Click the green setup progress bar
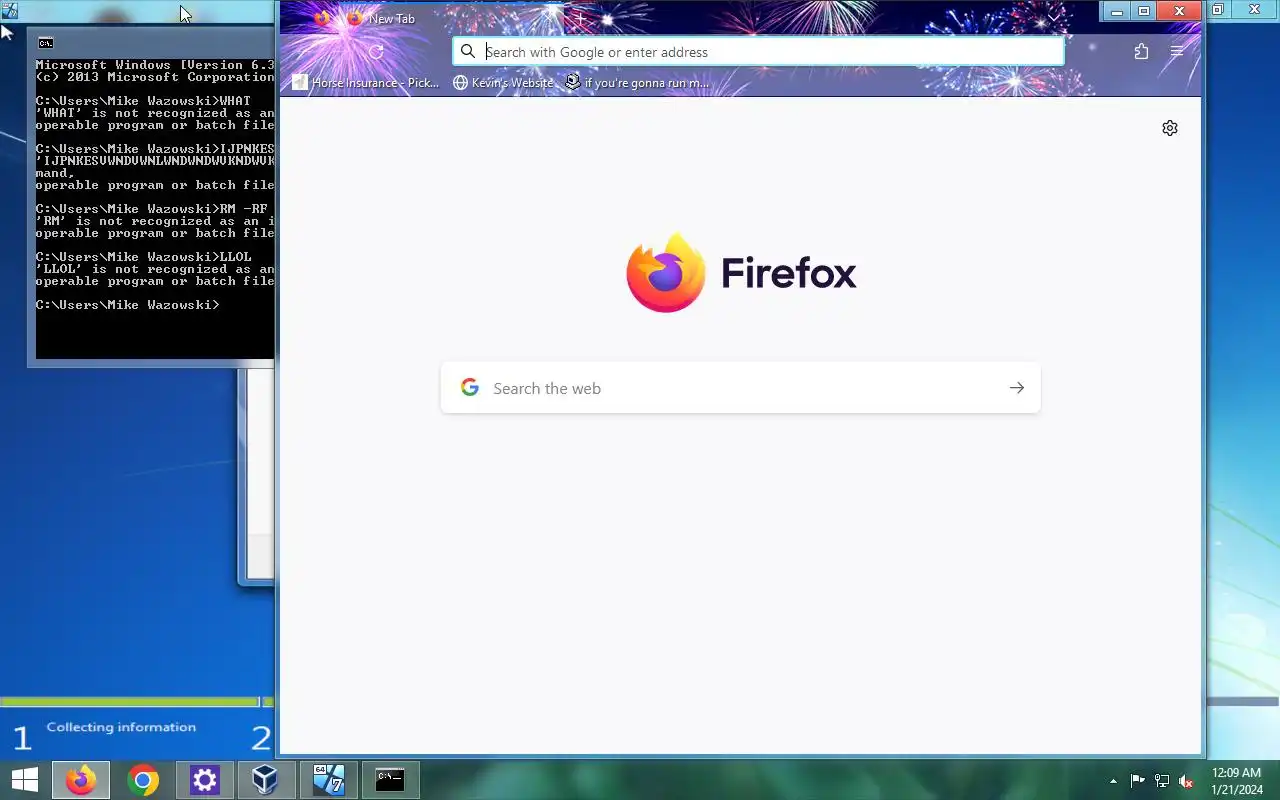 [x=130, y=702]
